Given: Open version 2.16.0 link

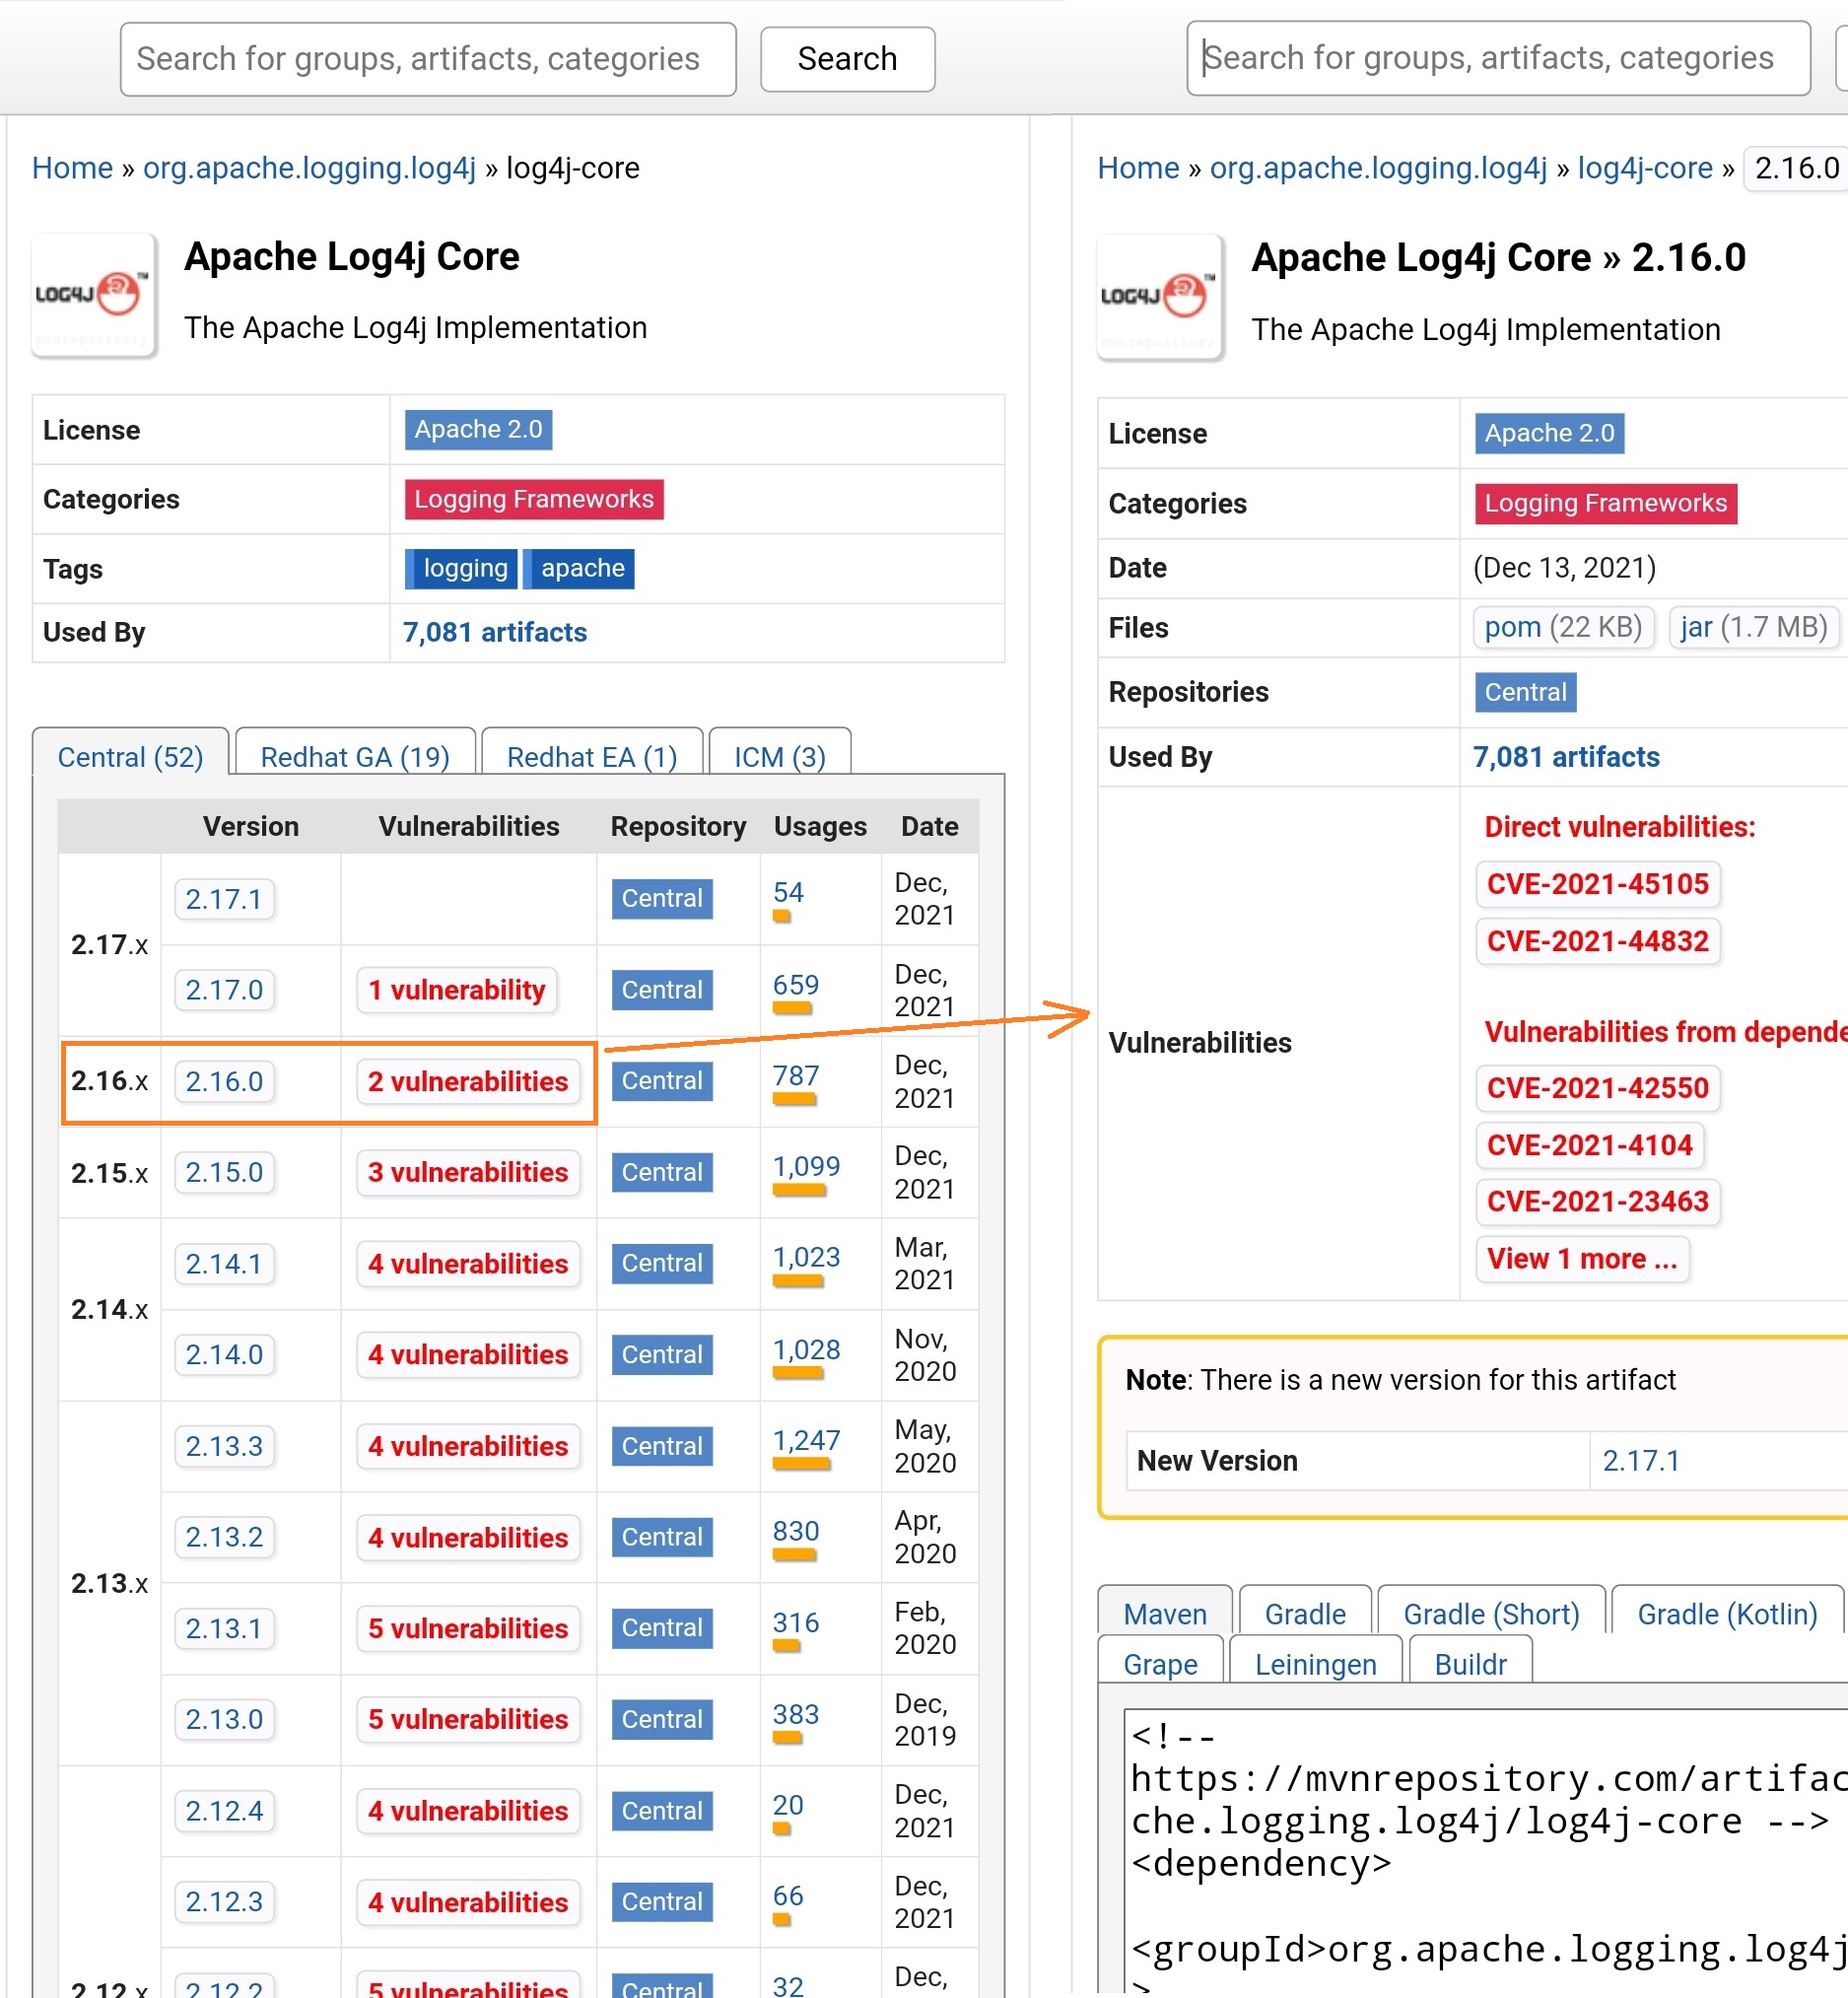Looking at the screenshot, I should click(224, 1081).
